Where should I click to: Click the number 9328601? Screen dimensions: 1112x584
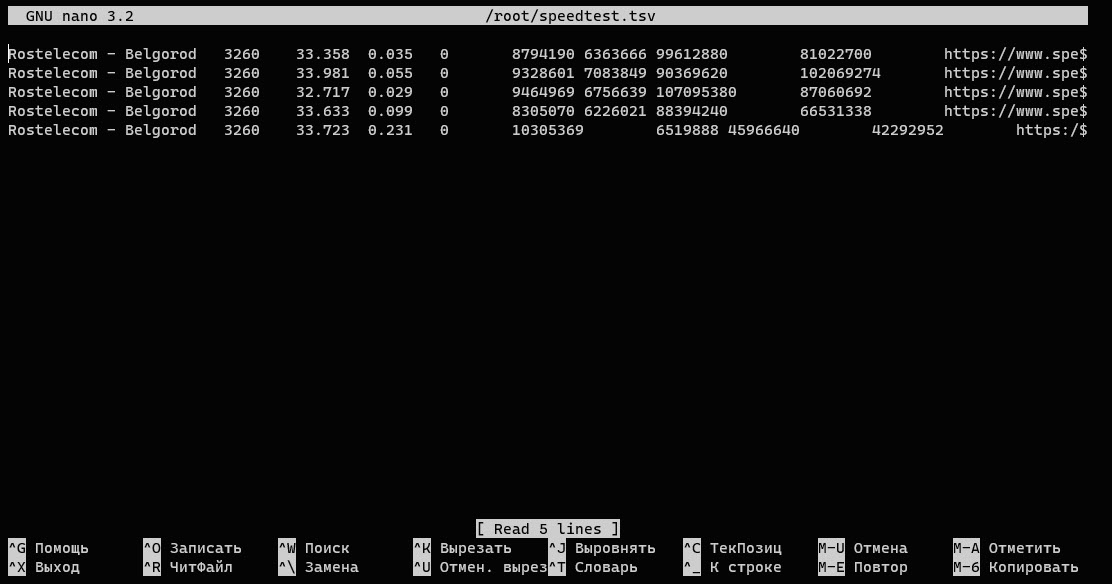[543, 73]
